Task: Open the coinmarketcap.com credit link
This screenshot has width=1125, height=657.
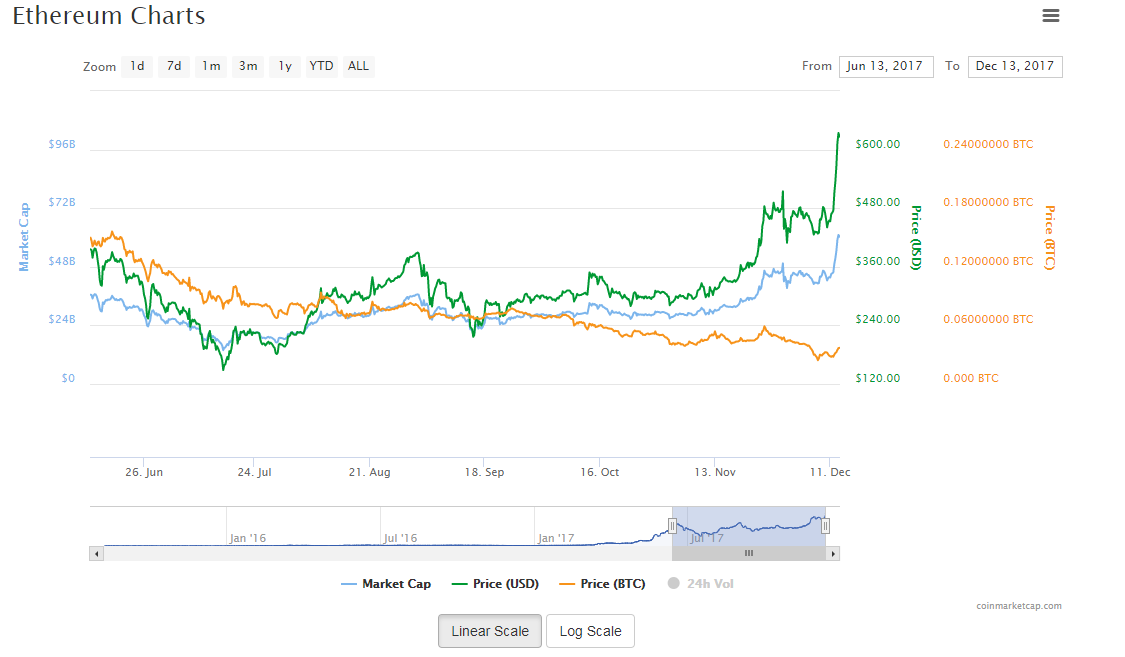Action: pos(1019,606)
